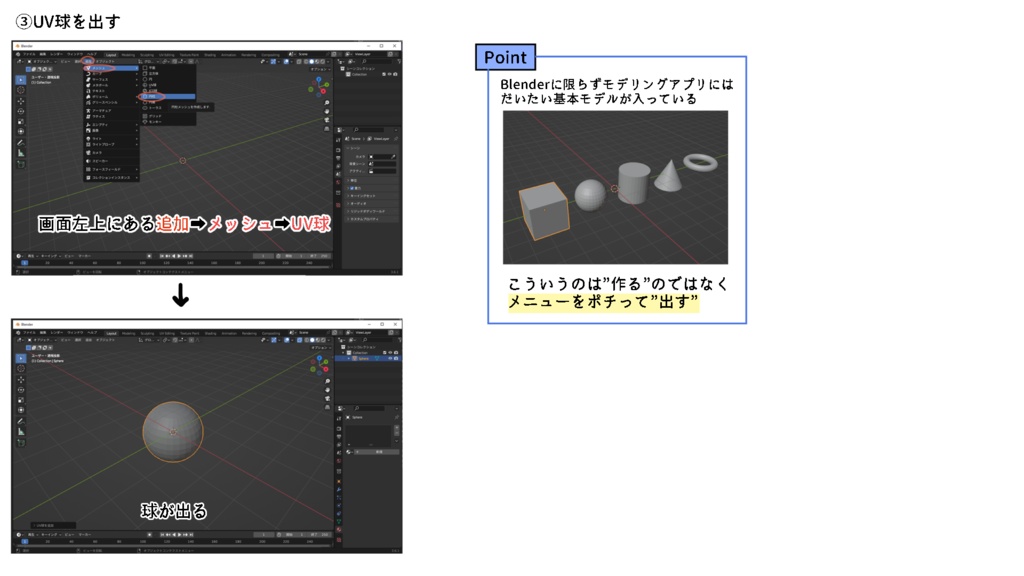Select the Cursor tool below the select tool
Screen dimensions: 1024x576
pyautogui.click(x=21, y=368)
